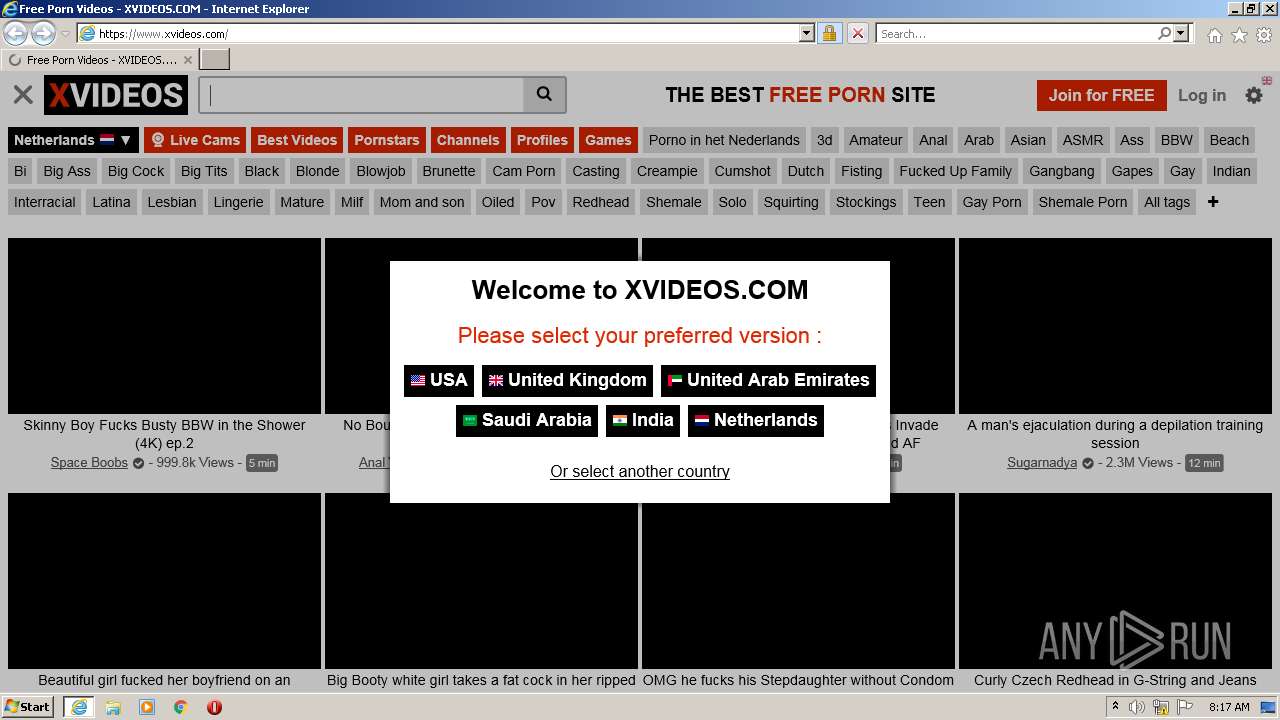Focus the address bar URL field
The width and height of the screenshot is (1280, 720).
point(445,33)
